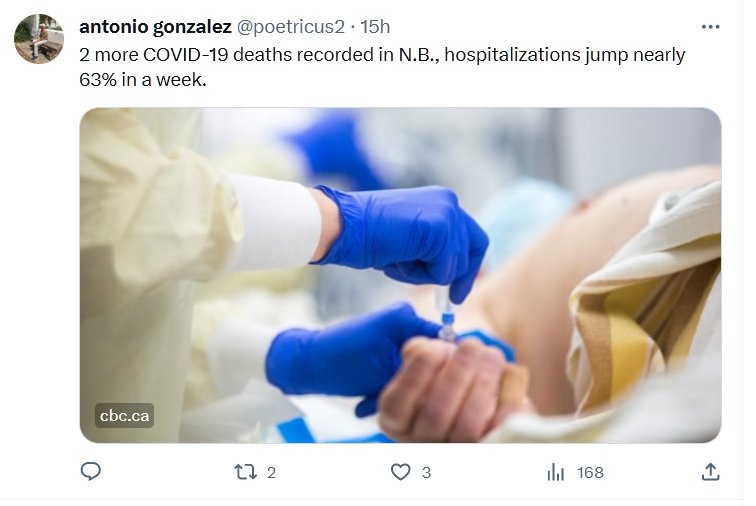Click the like count of 3
The width and height of the screenshot is (756, 506).
coord(426,472)
